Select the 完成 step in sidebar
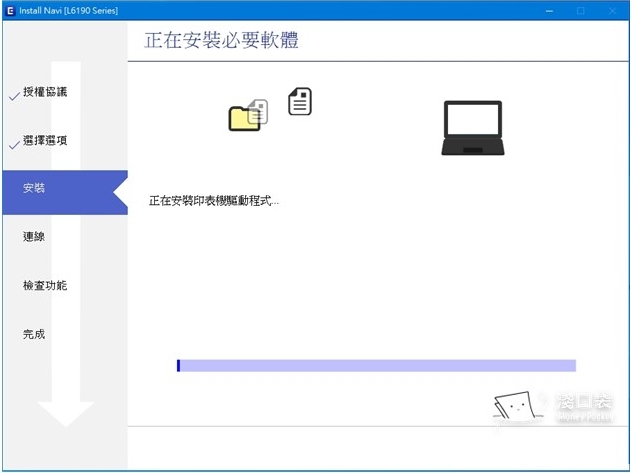The width and height of the screenshot is (632, 473). tap(34, 334)
